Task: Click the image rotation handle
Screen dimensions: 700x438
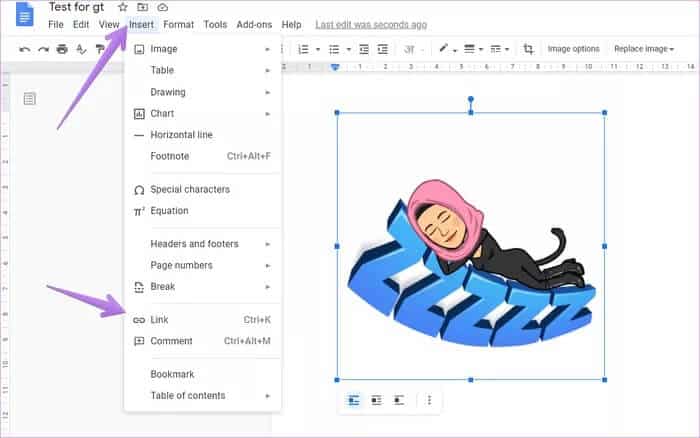Action: tap(471, 99)
